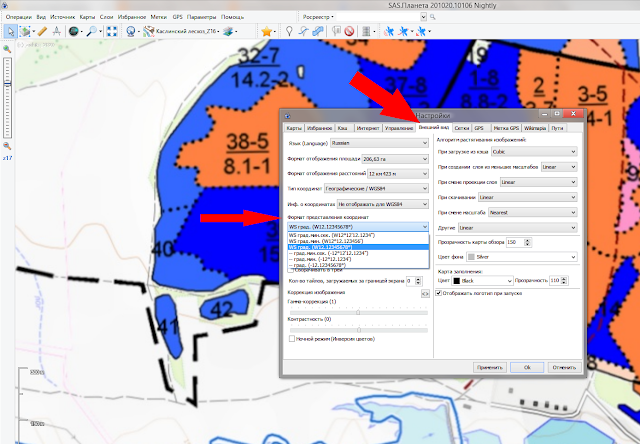Select the arrow pointer tool in toolbar
Viewport: 640px width, 444px height.
pos(11,31)
